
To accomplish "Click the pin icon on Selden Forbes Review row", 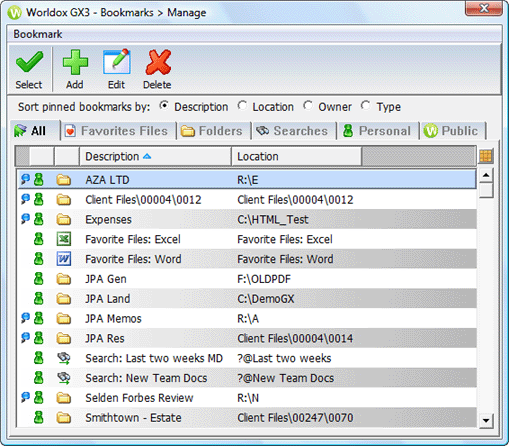I will pos(25,397).
